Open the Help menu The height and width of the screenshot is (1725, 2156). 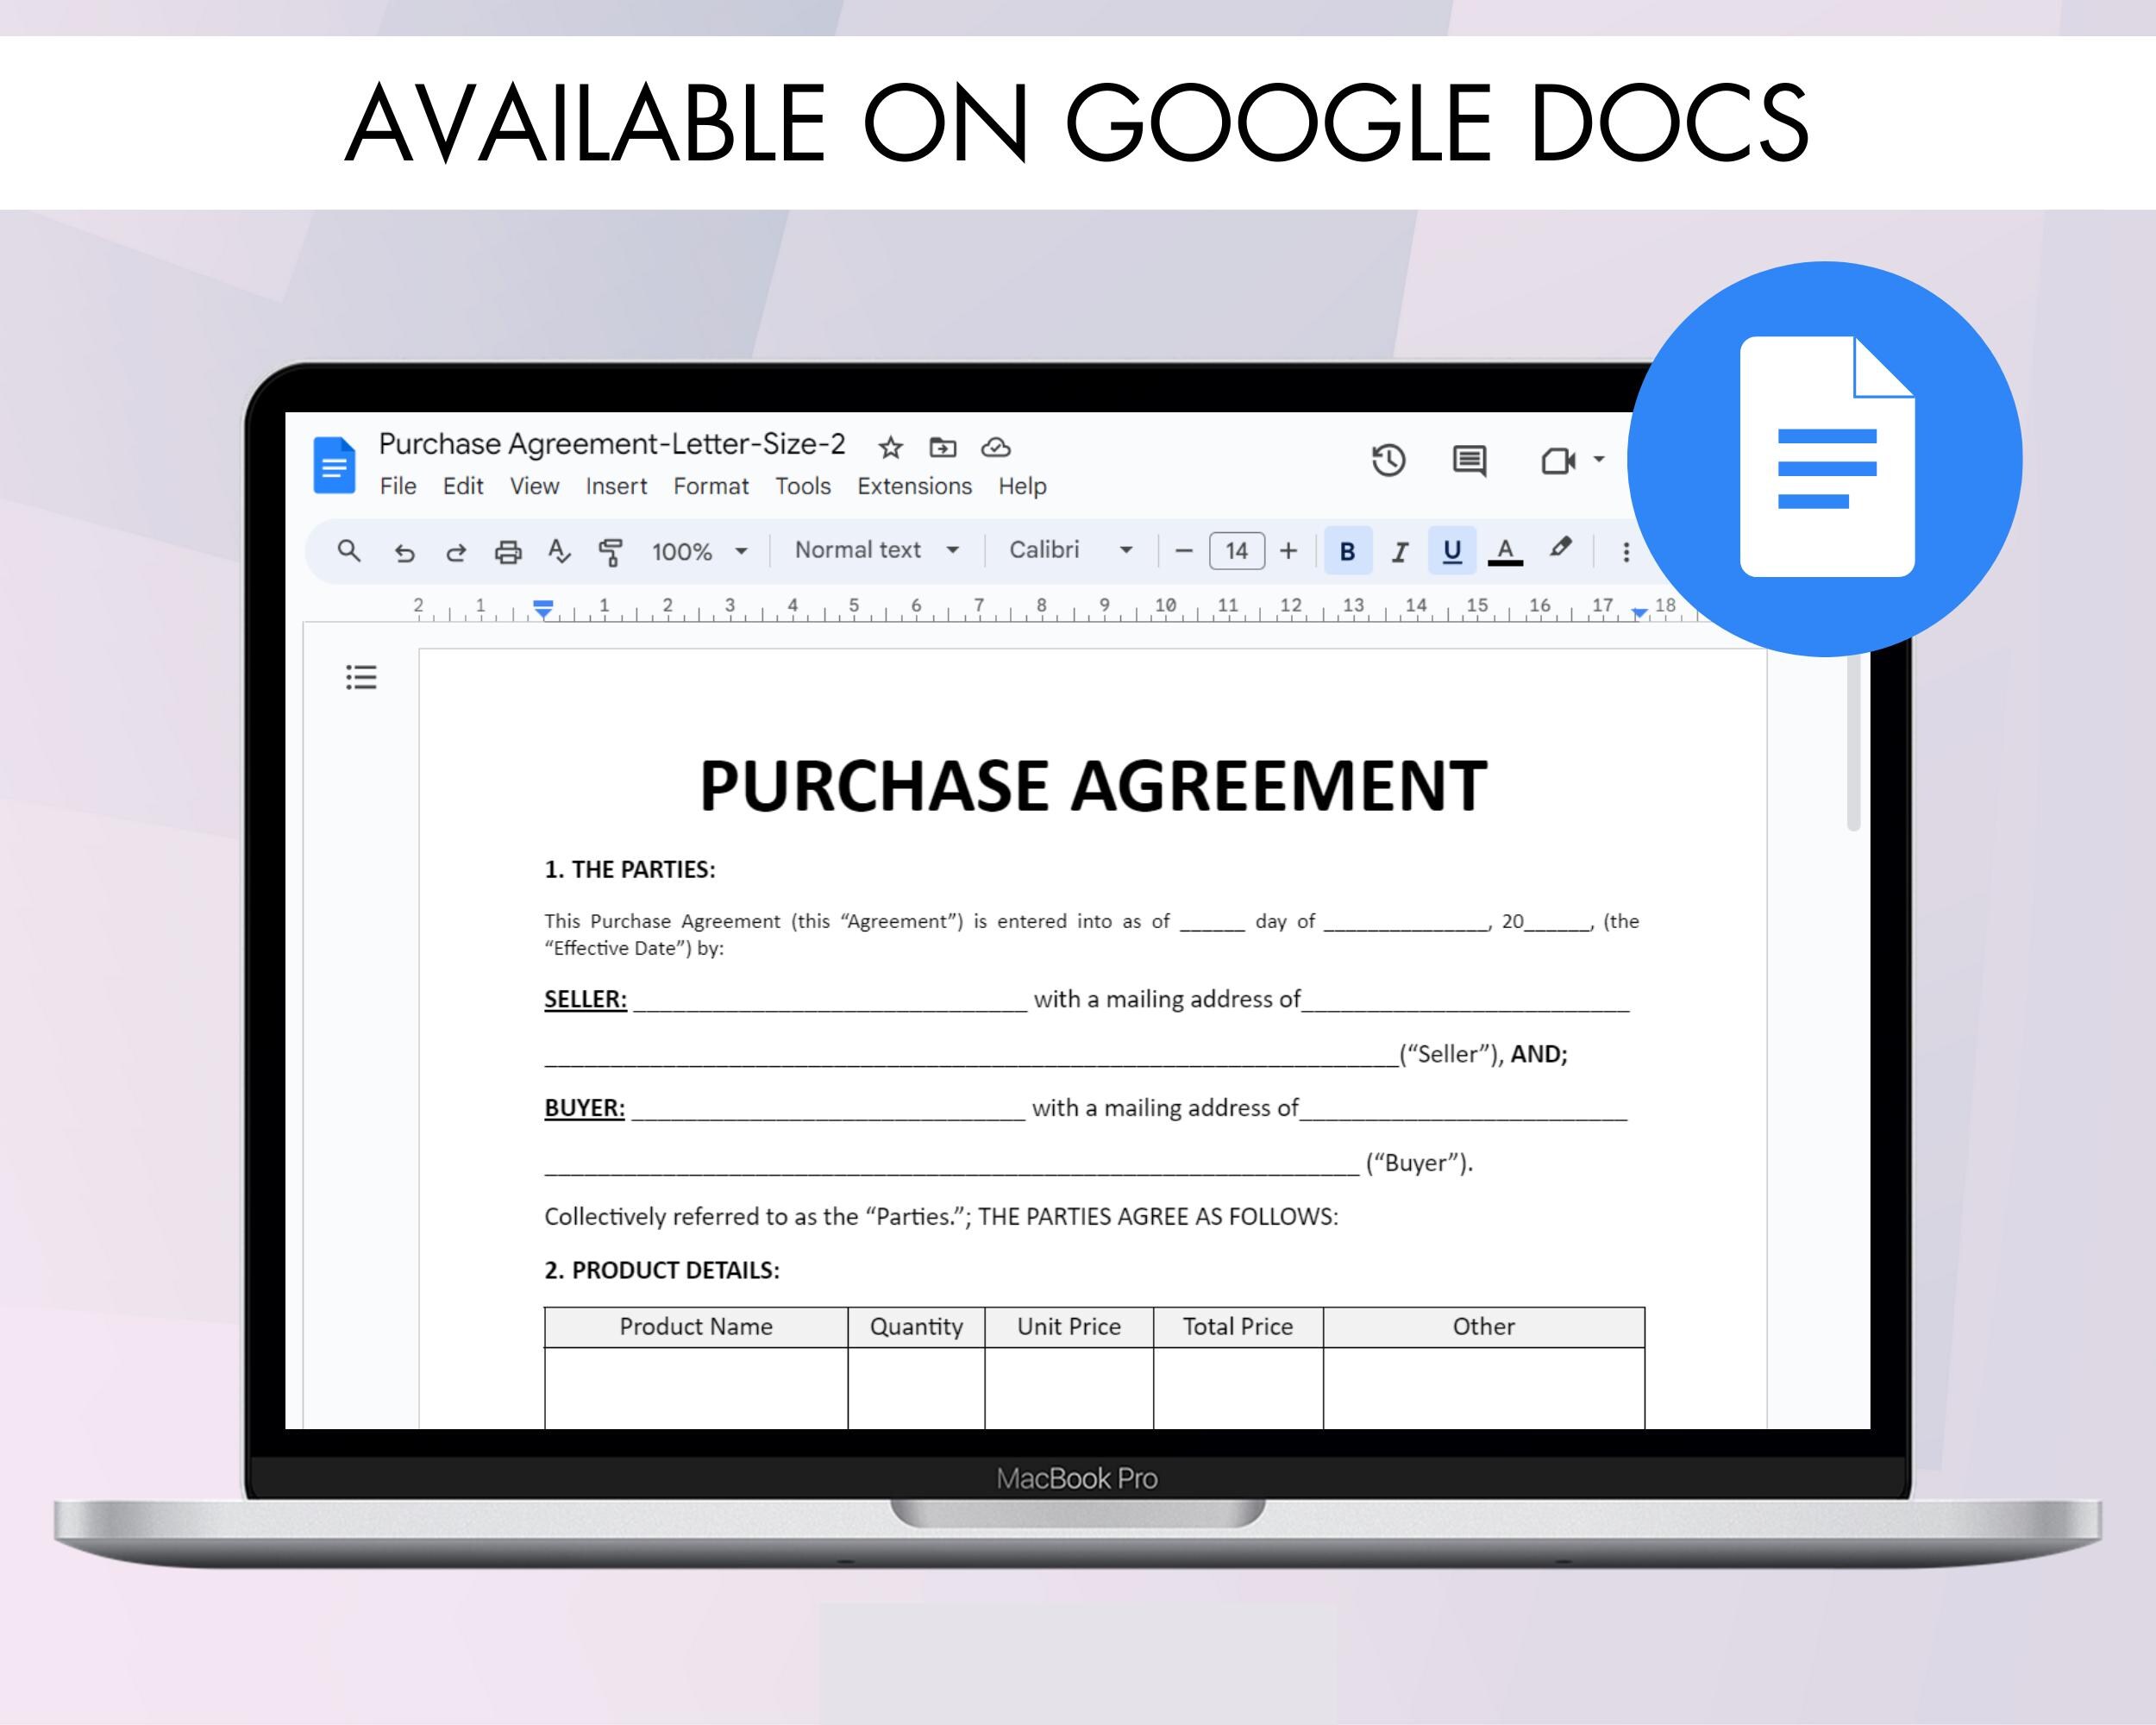(x=1022, y=486)
